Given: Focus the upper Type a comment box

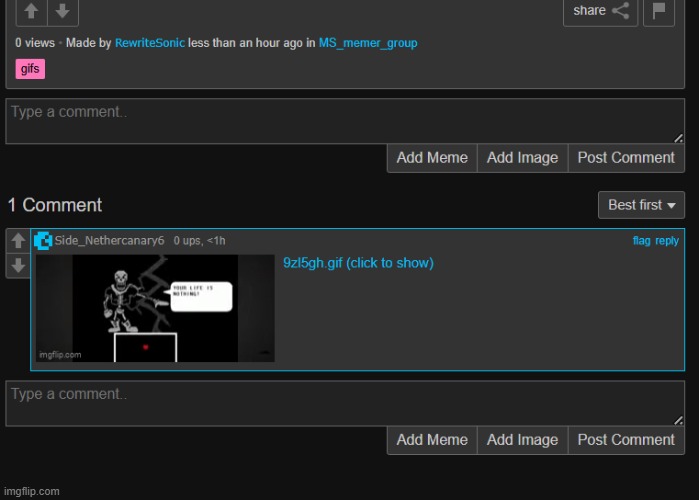Looking at the screenshot, I should coord(345,121).
